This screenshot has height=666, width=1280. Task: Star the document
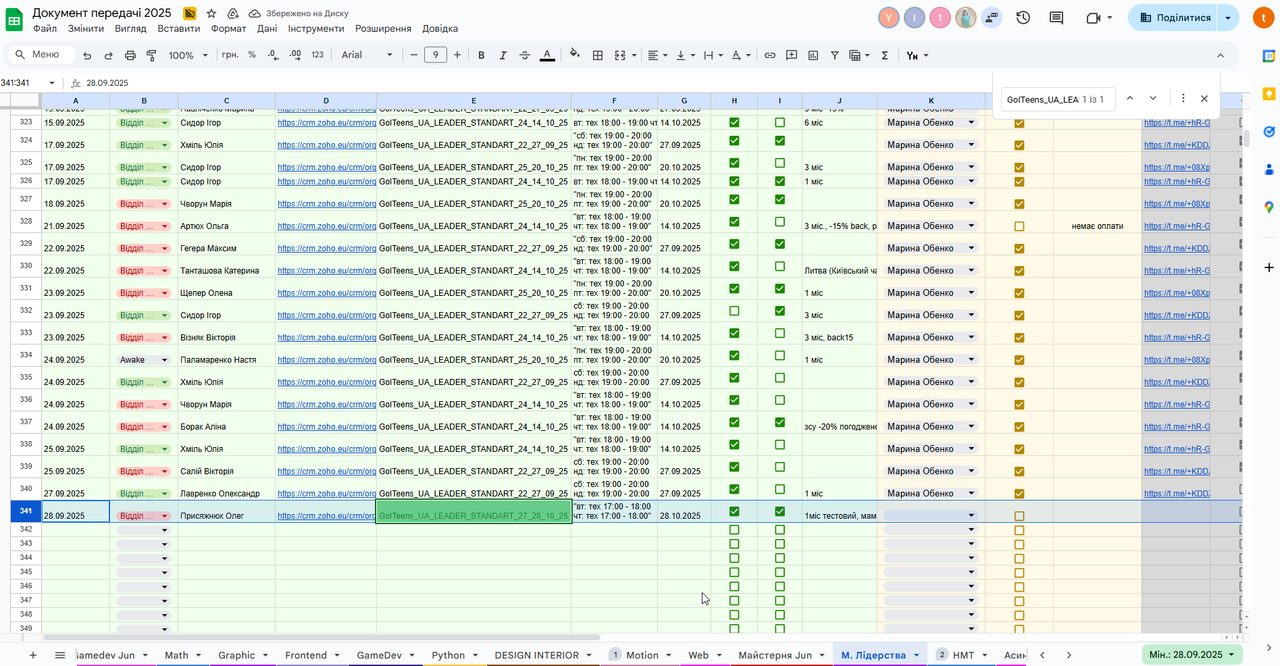[211, 14]
